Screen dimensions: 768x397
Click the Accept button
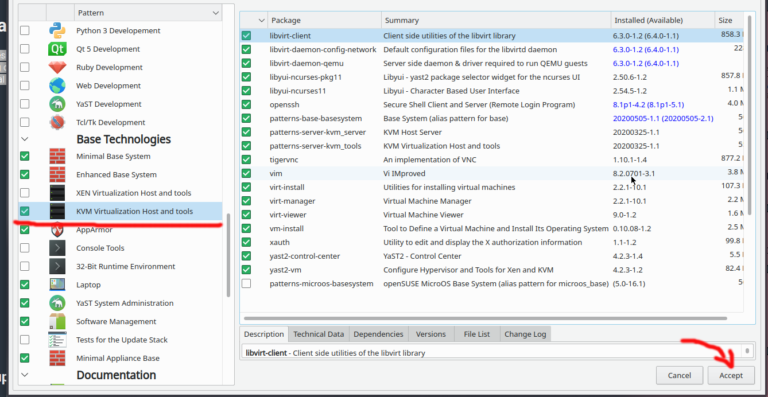click(731, 376)
